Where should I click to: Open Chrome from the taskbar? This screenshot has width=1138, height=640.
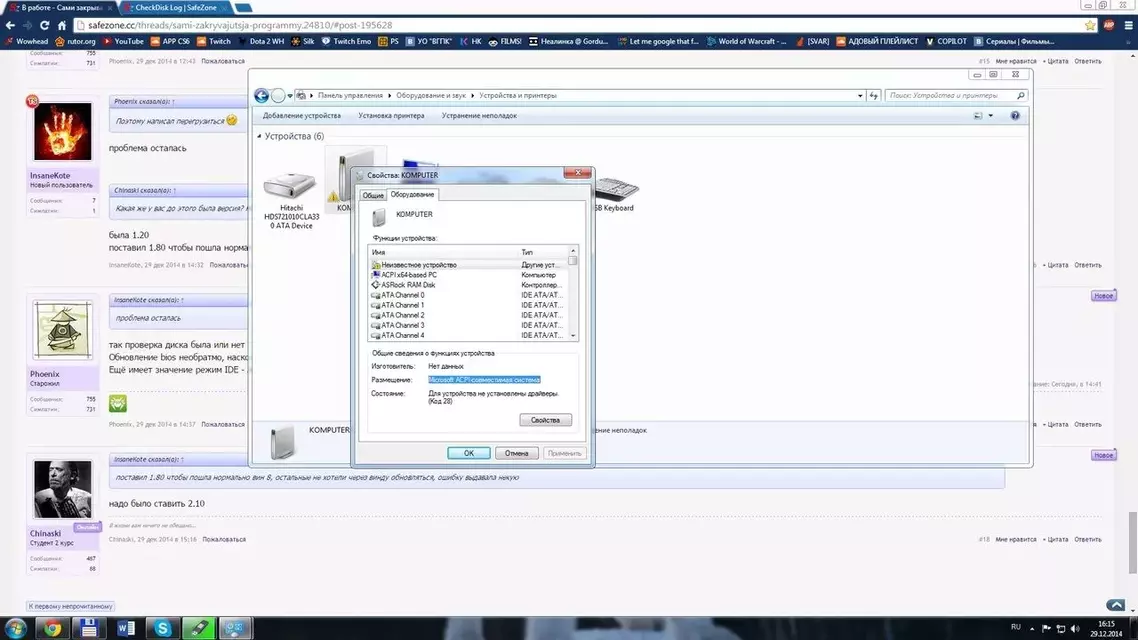[x=52, y=628]
